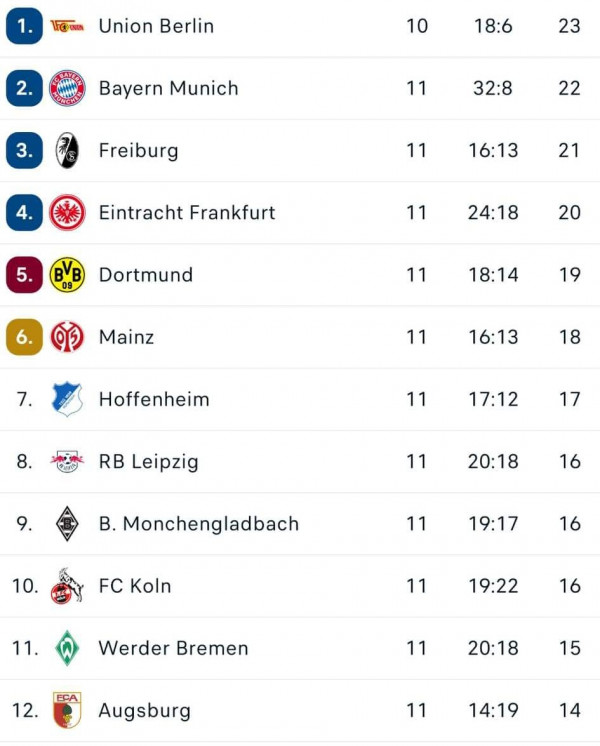The width and height of the screenshot is (600, 746).
Task: Tap the FC Koln goat logo
Action: point(67,586)
